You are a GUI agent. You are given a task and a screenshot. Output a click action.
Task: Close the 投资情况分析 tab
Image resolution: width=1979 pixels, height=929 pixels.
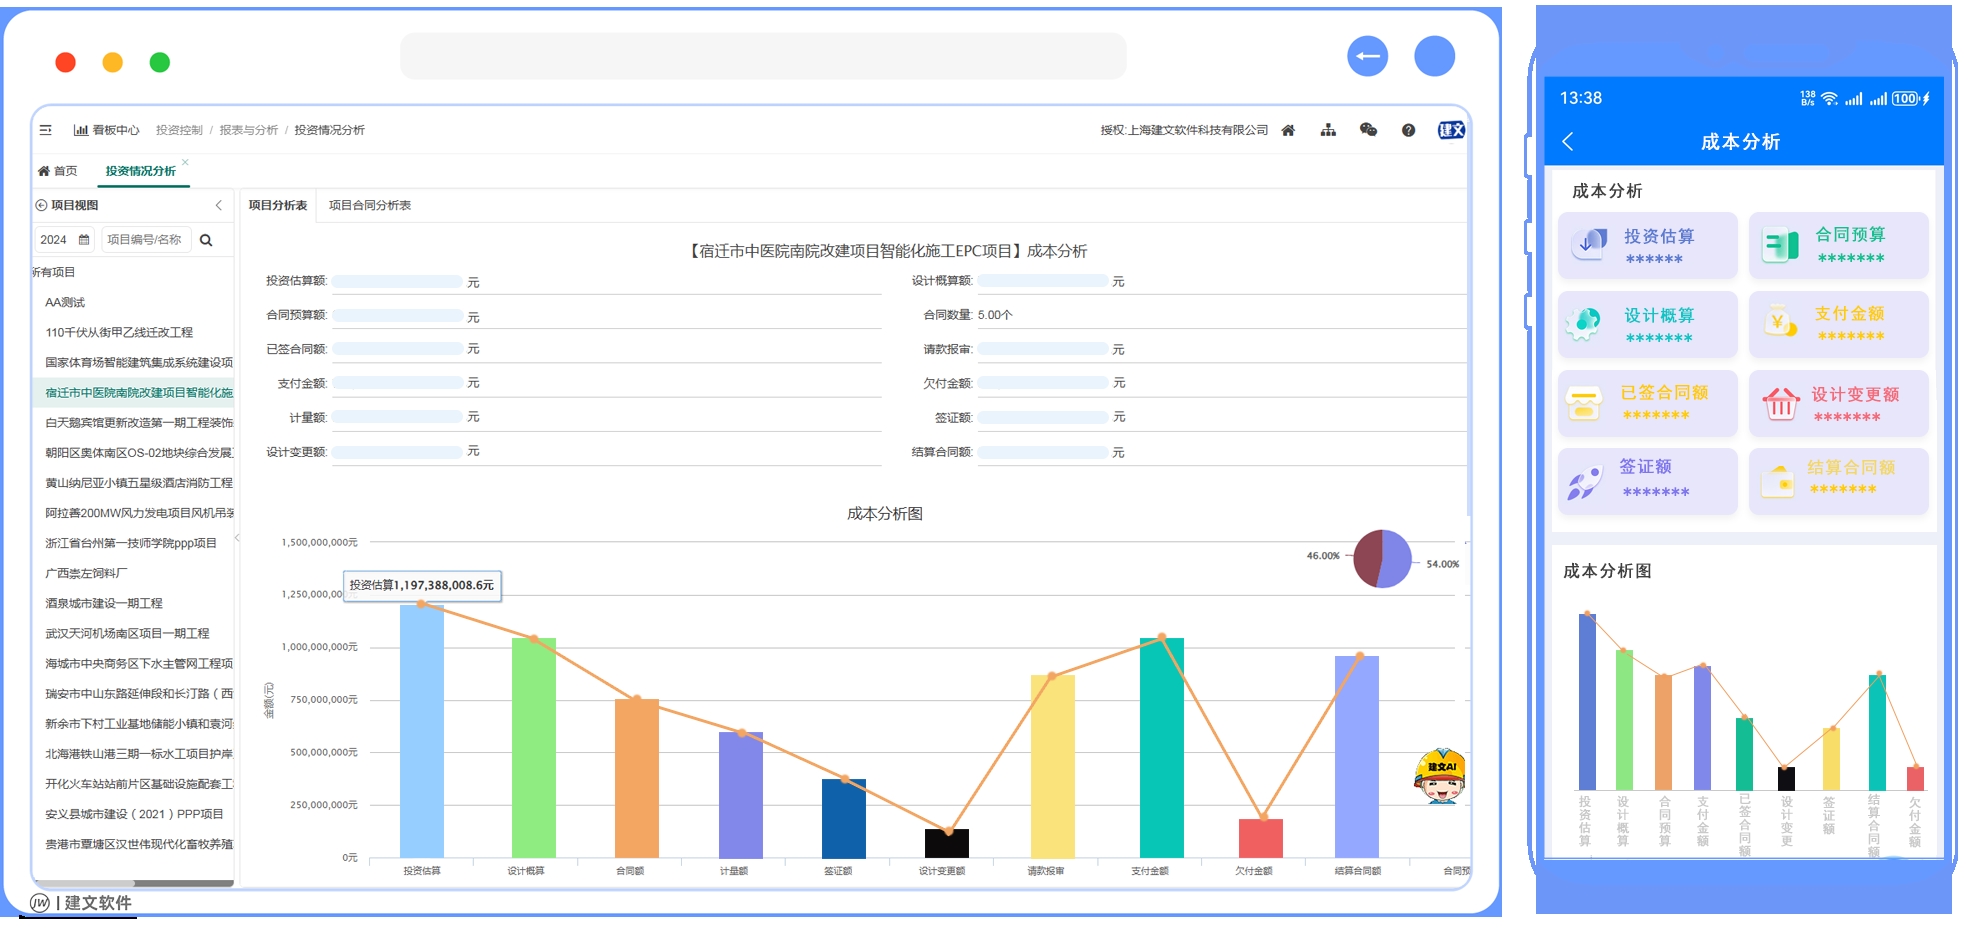coord(186,162)
